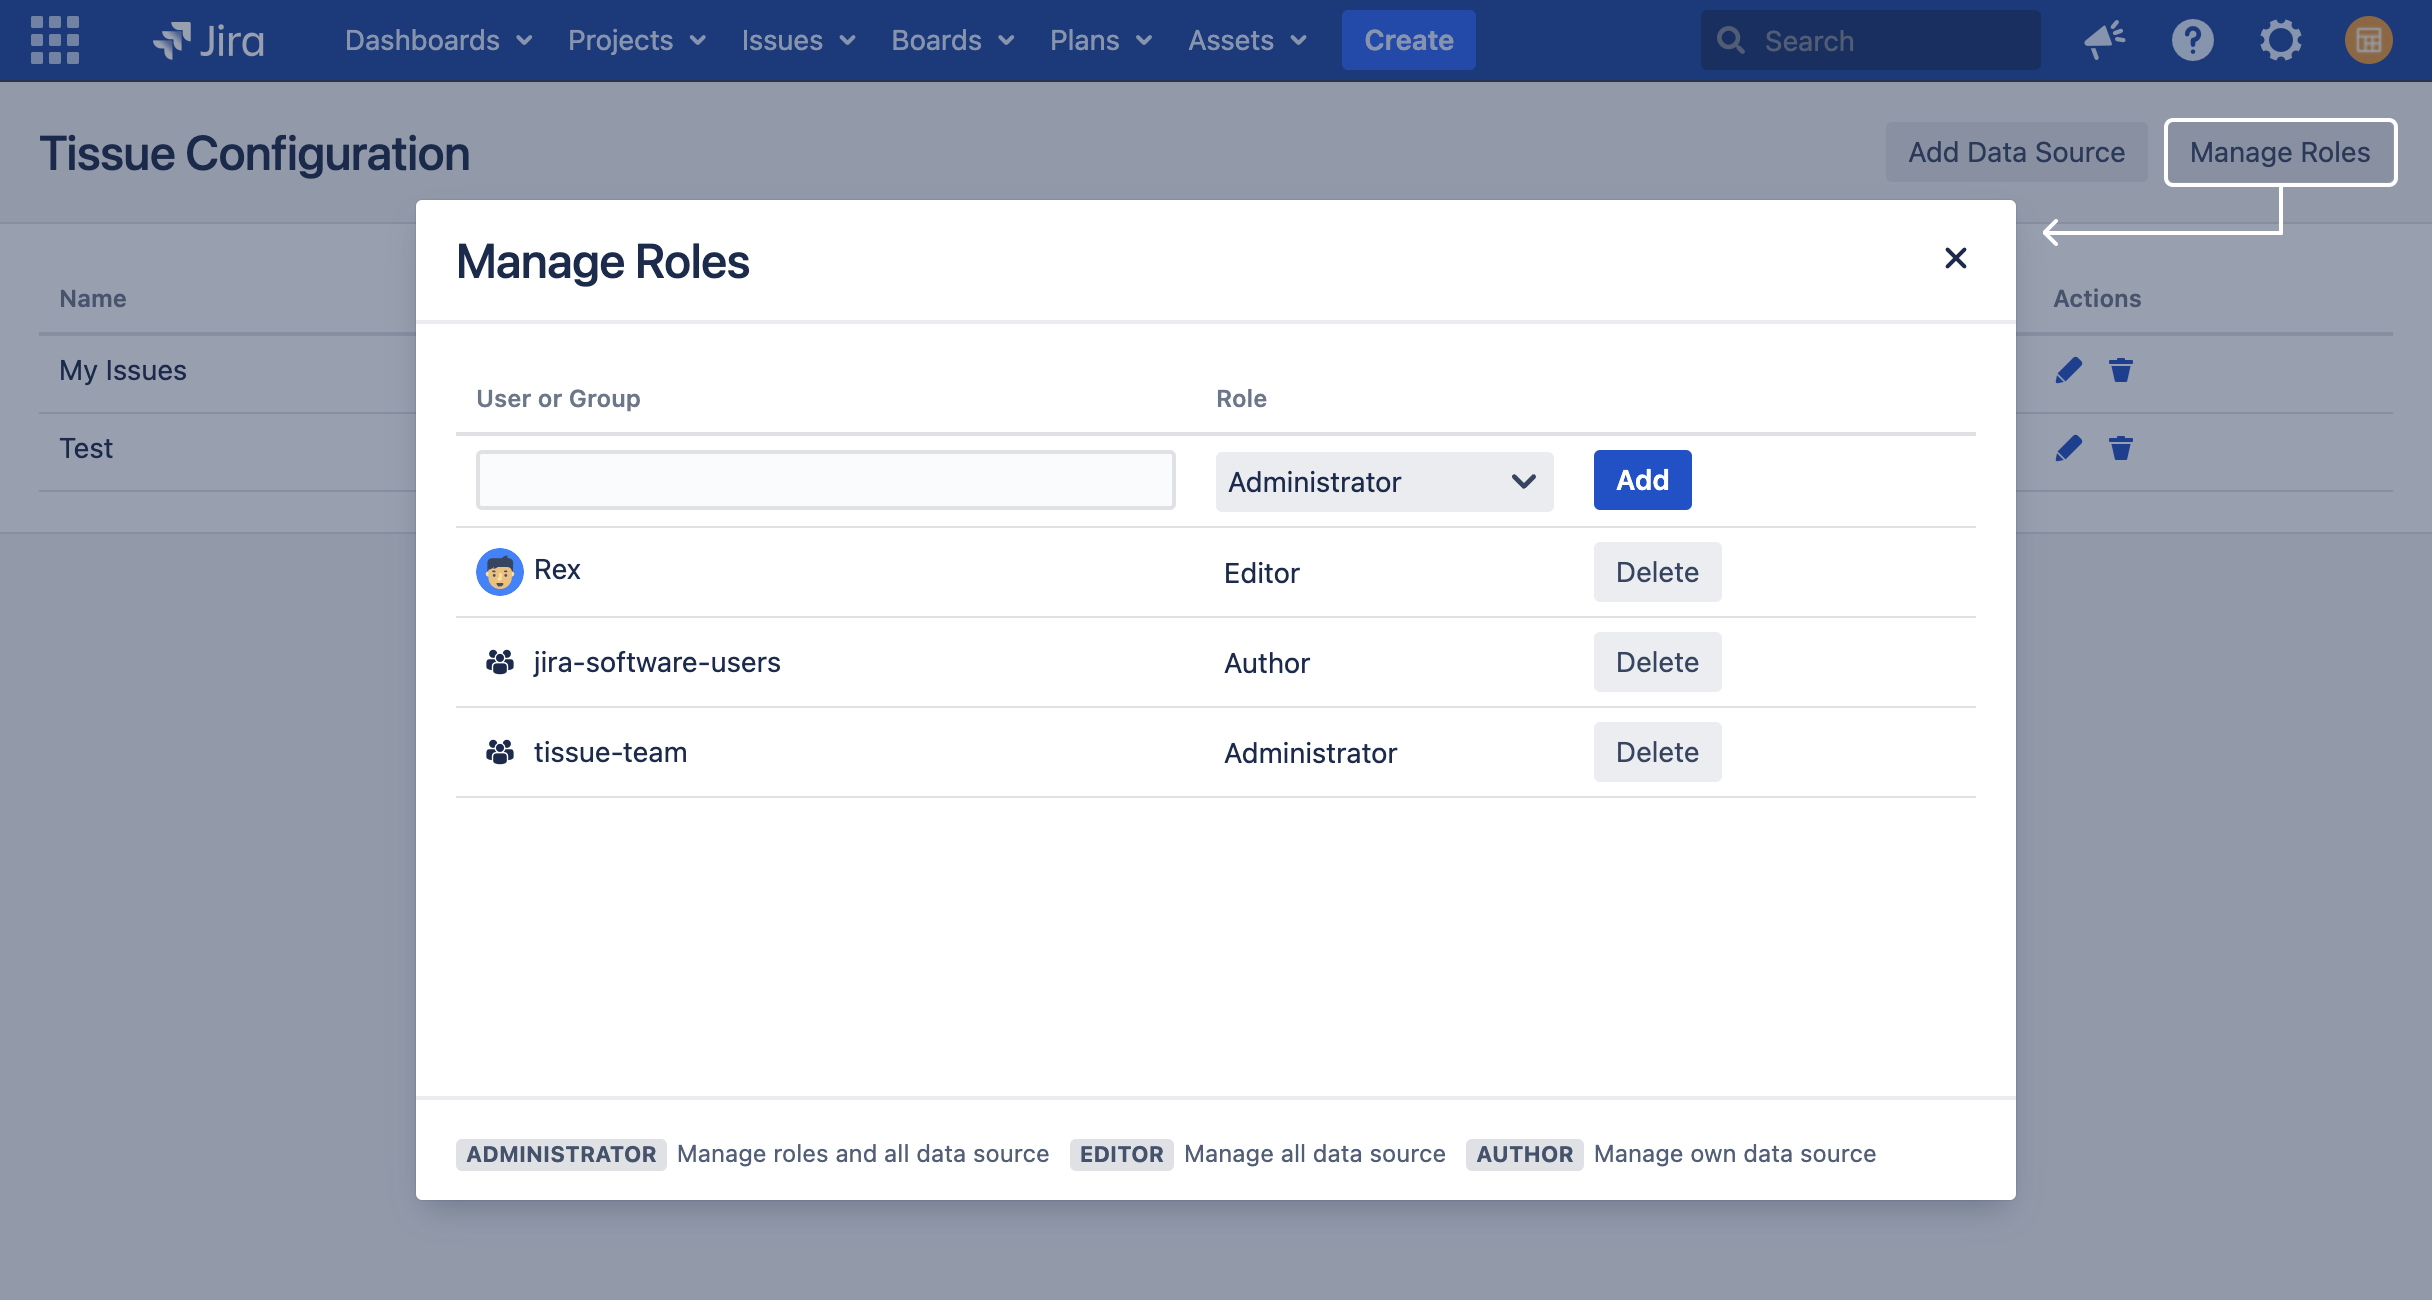Click the settings gear icon in navbar

pyautogui.click(x=2279, y=40)
